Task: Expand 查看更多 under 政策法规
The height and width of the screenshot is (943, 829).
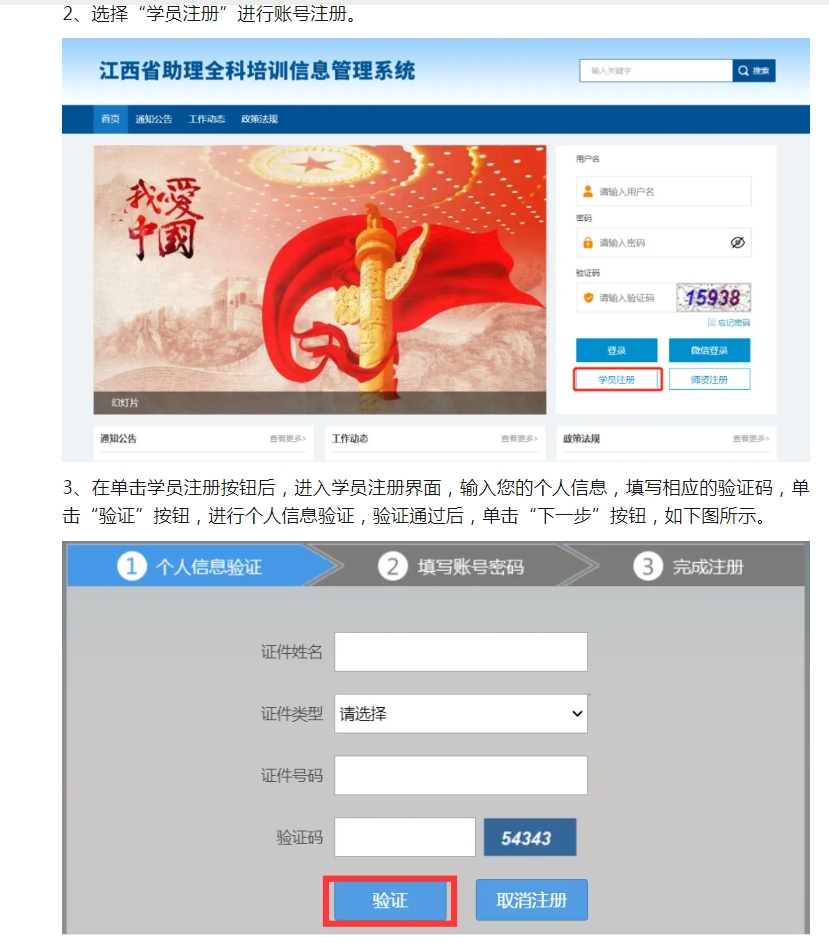Action: [x=751, y=438]
